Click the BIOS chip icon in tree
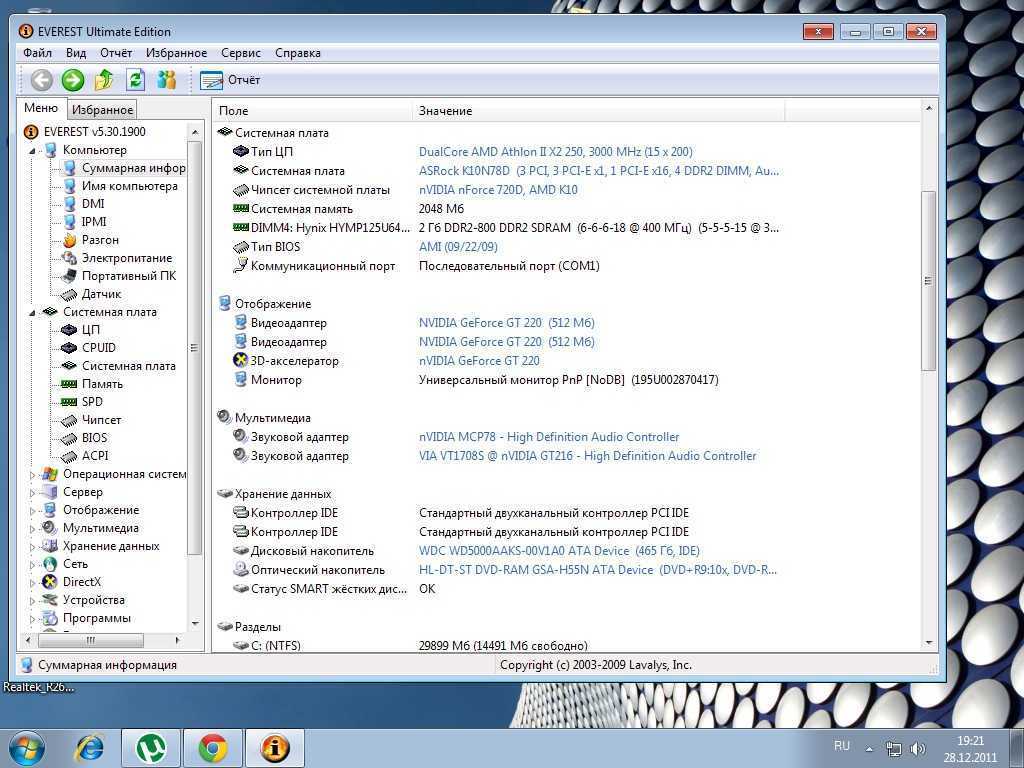This screenshot has width=1024, height=768. click(69, 438)
